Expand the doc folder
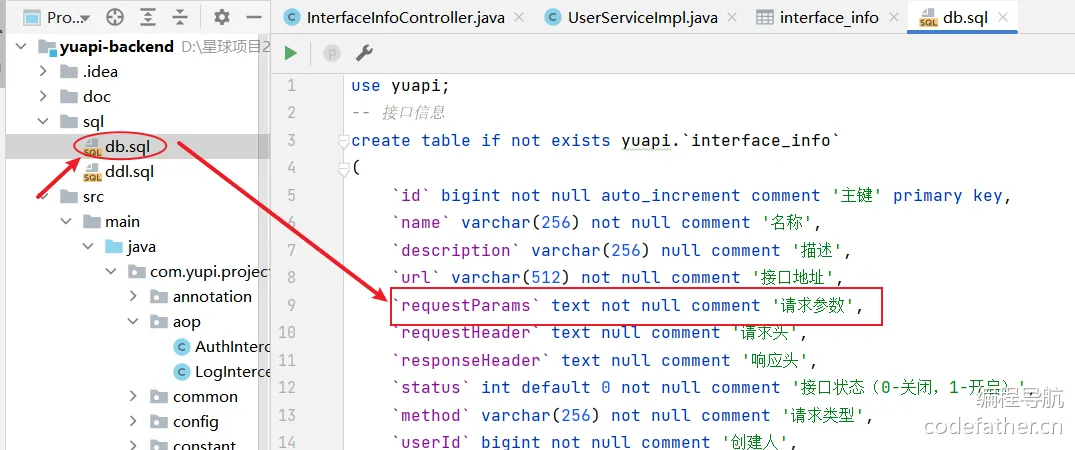 click(x=43, y=97)
